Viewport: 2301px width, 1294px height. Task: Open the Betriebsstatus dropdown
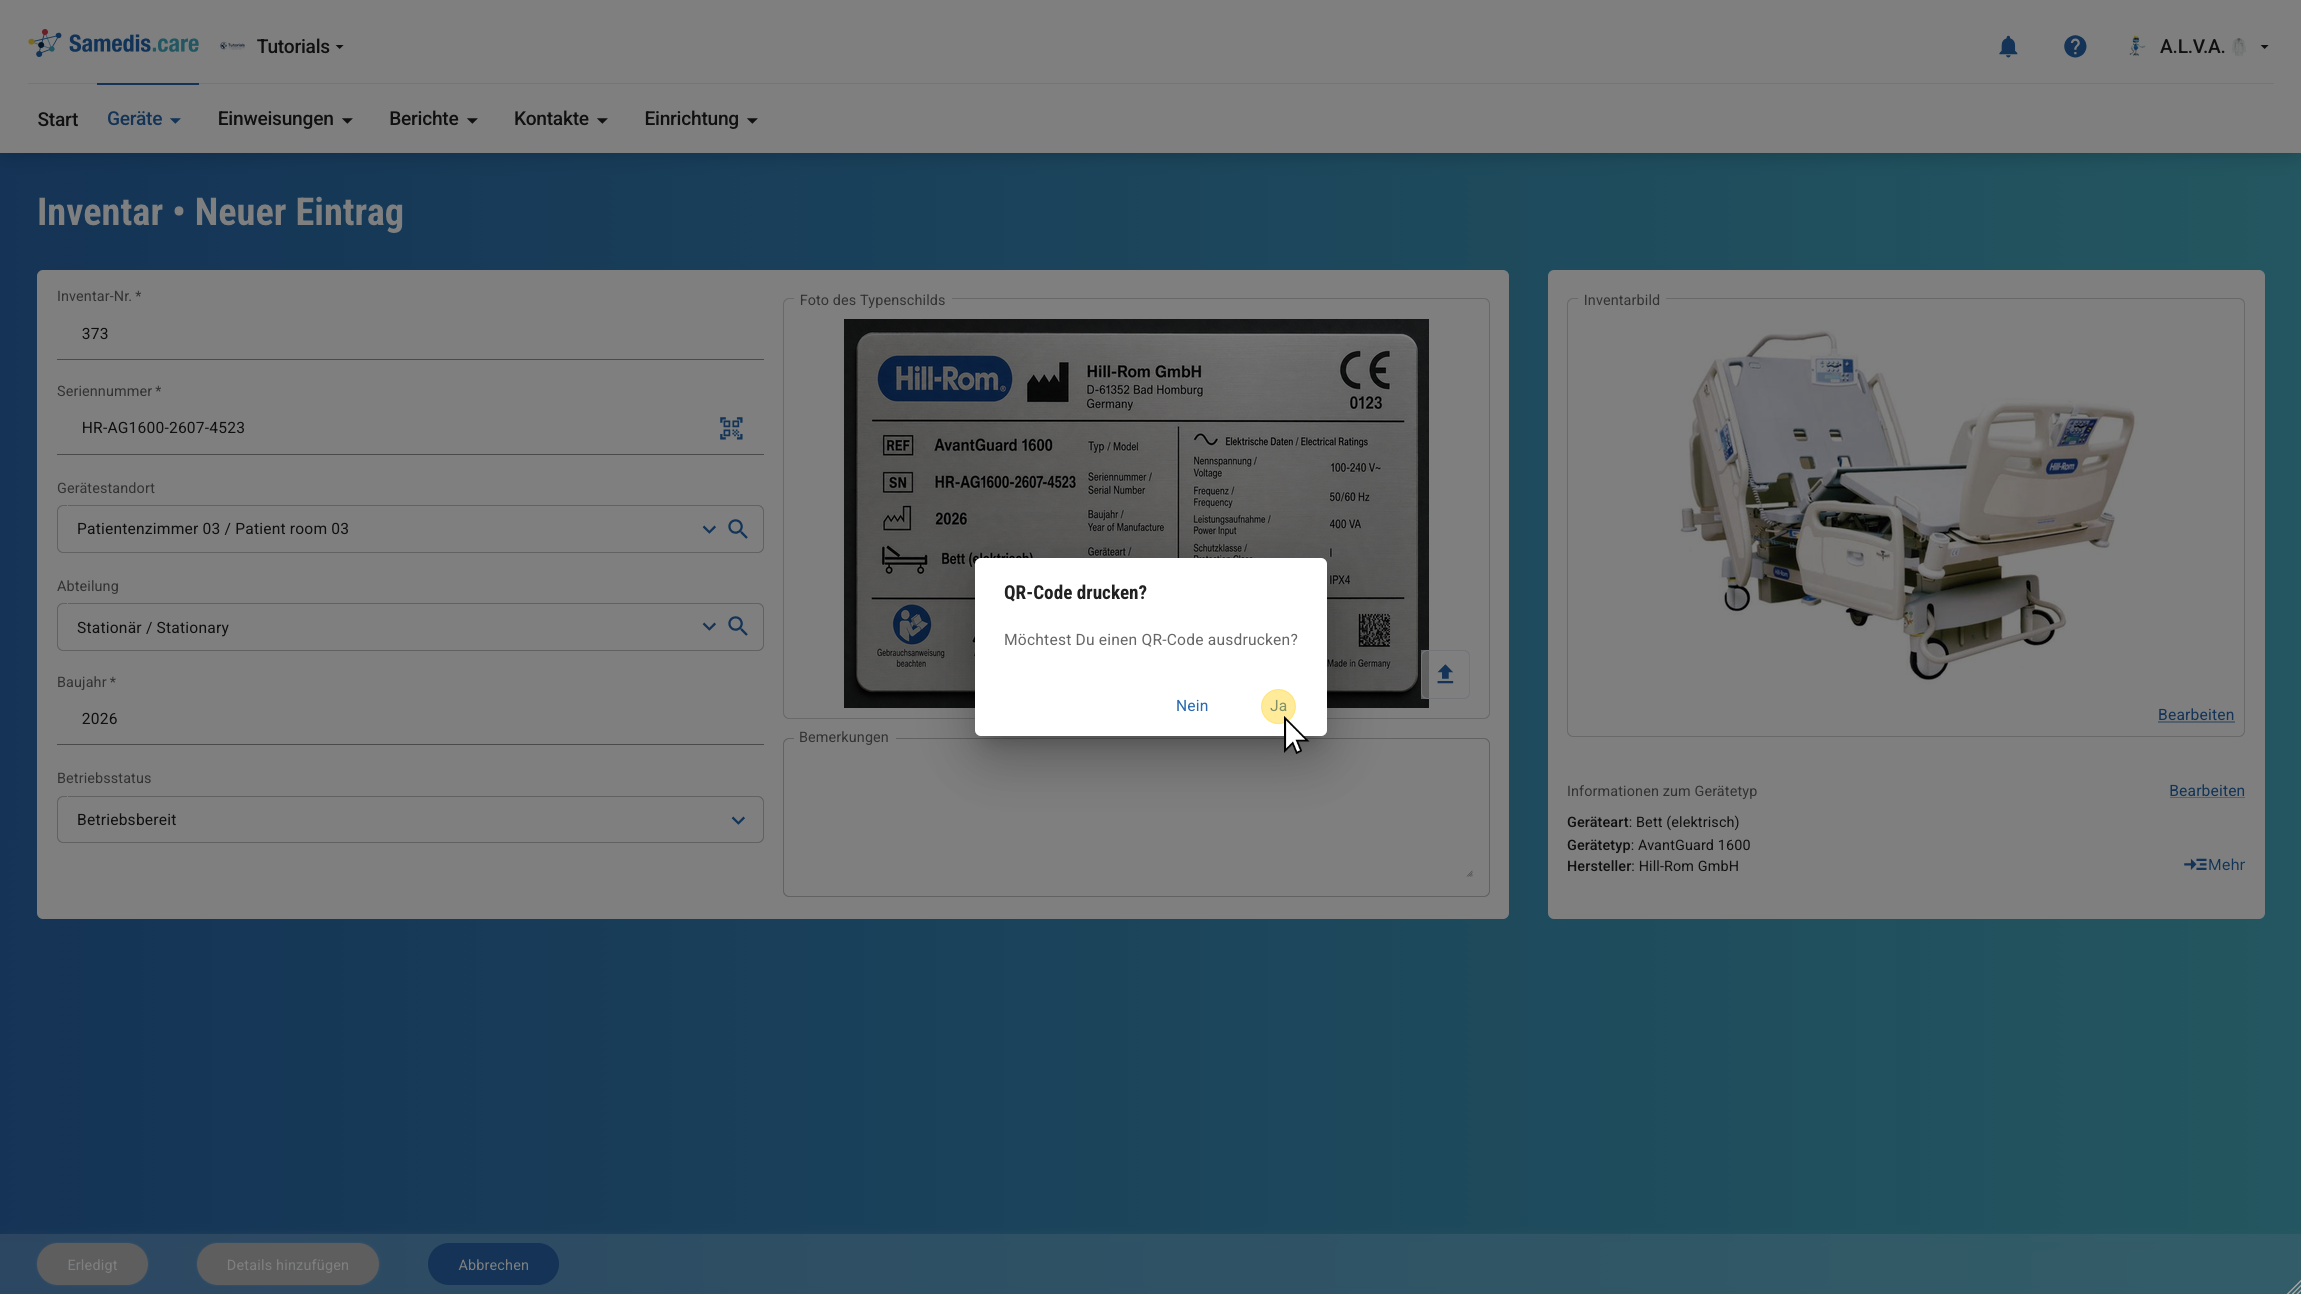(x=410, y=820)
